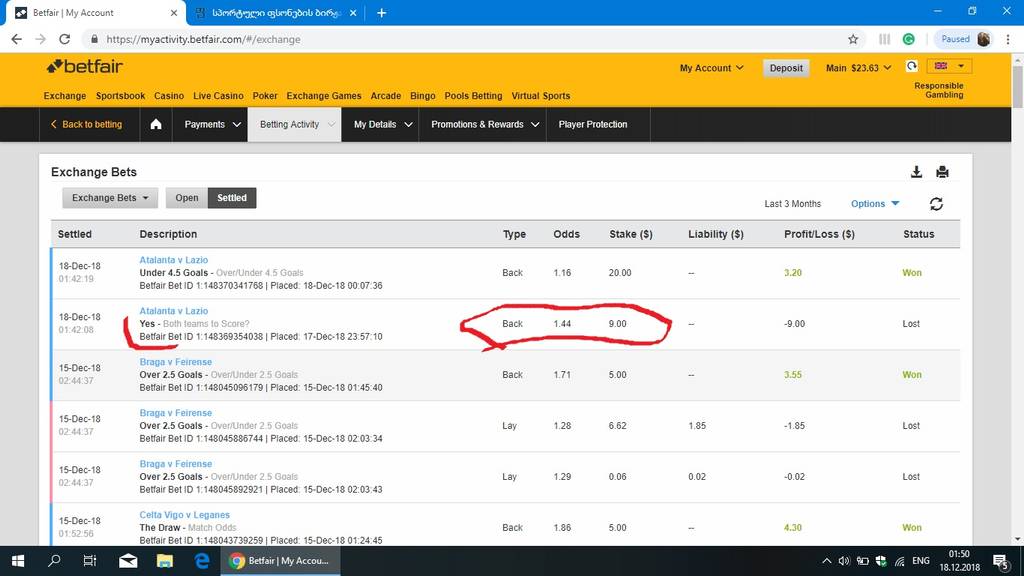The height and width of the screenshot is (576, 1024).
Task: Click the Grammarly extension icon
Action: click(908, 39)
